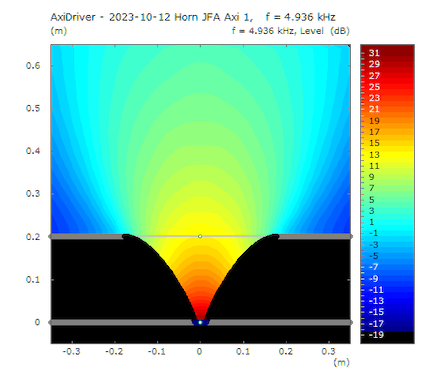This screenshot has height=371, width=425.
Task: Click the 'f = 4.936 kHz, Level (dB)' subtitle
Action: click(291, 31)
